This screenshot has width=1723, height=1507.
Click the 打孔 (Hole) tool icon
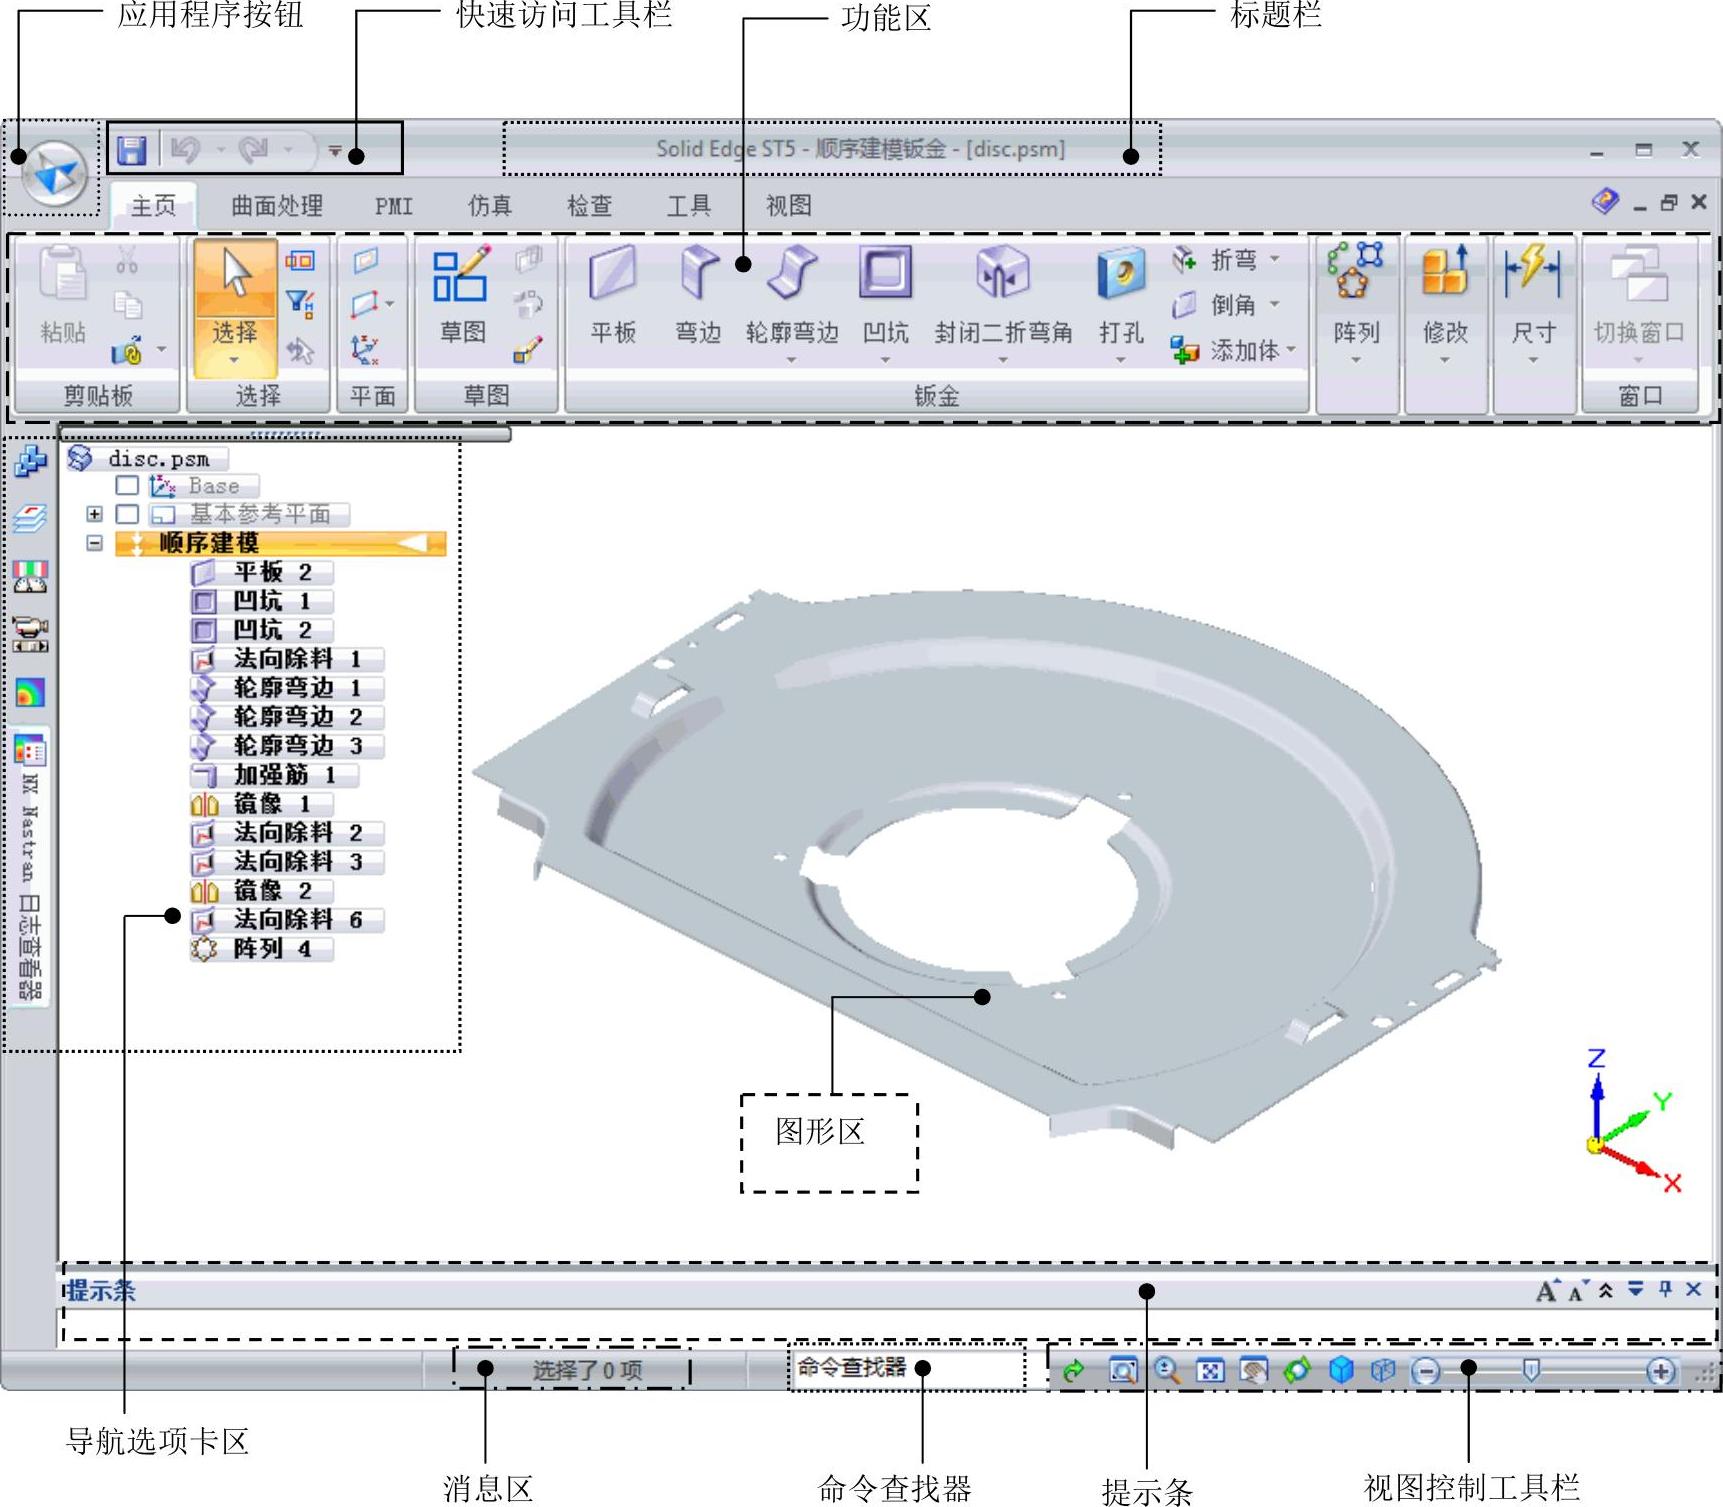[1120, 274]
